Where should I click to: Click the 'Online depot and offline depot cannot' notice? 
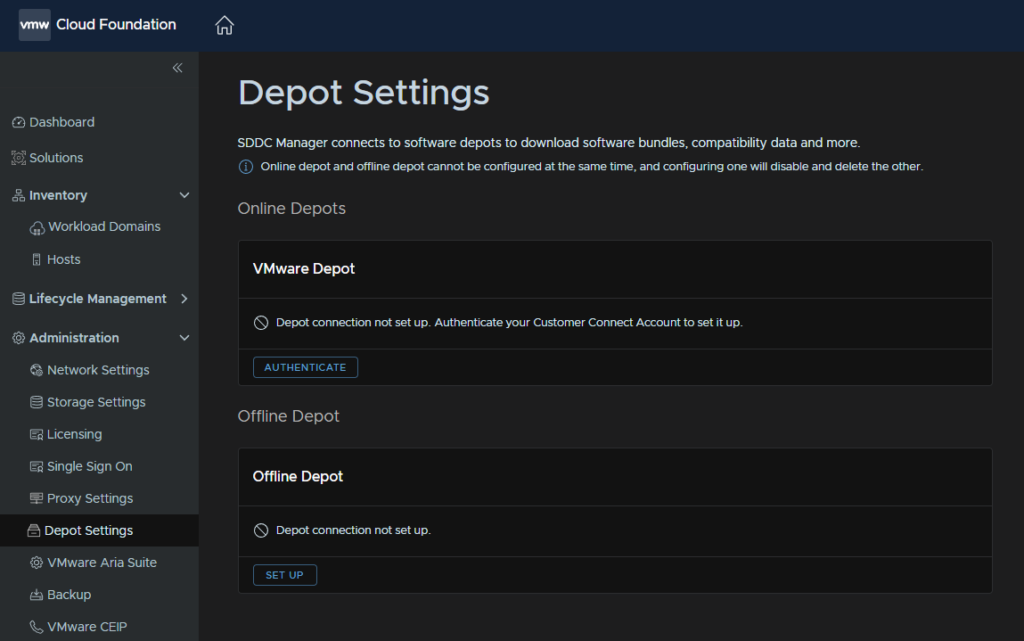pos(592,167)
